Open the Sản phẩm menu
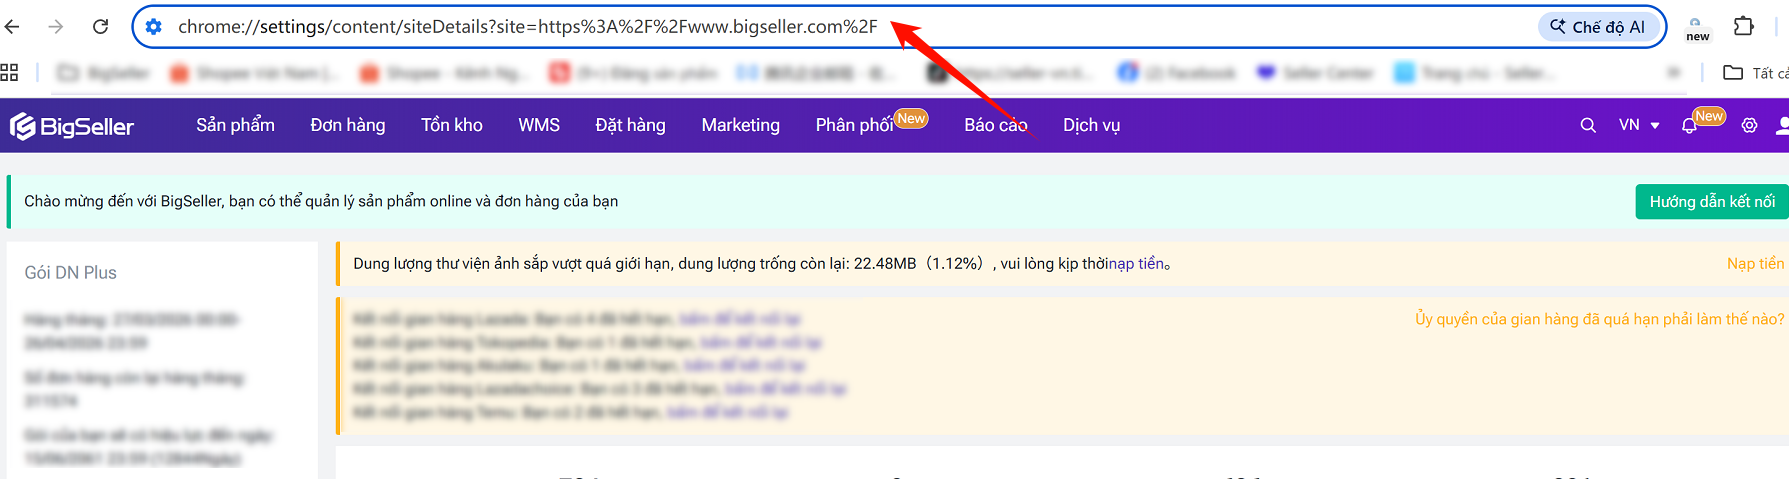1789x479 pixels. pyautogui.click(x=235, y=125)
